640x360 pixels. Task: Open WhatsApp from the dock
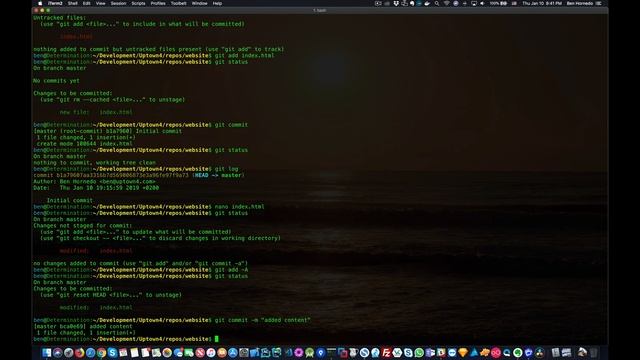[x=419, y=353]
